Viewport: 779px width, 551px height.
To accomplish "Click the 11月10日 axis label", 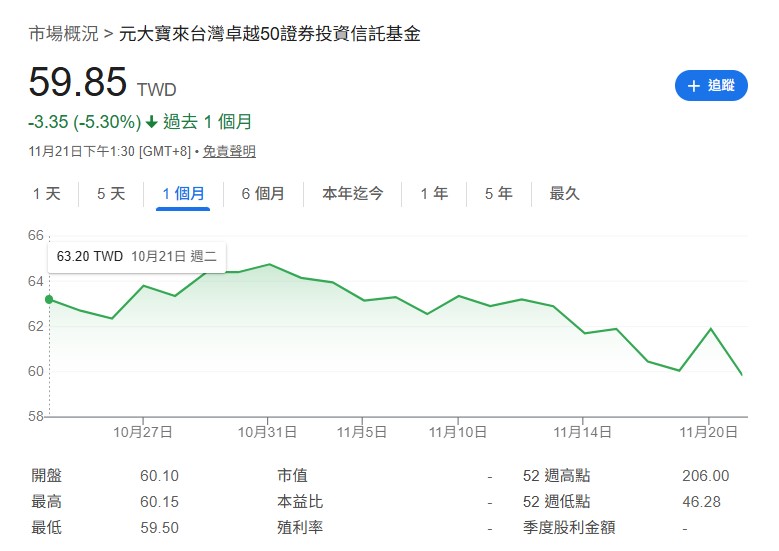I will pos(458,432).
